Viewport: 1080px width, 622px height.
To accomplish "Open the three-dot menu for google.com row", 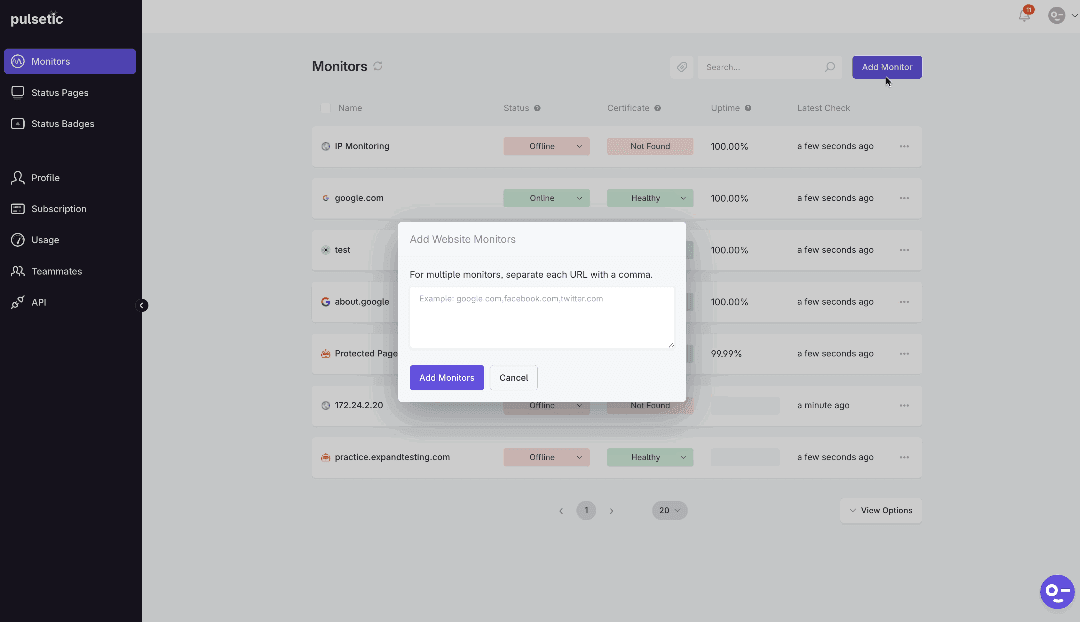I will coord(904,198).
